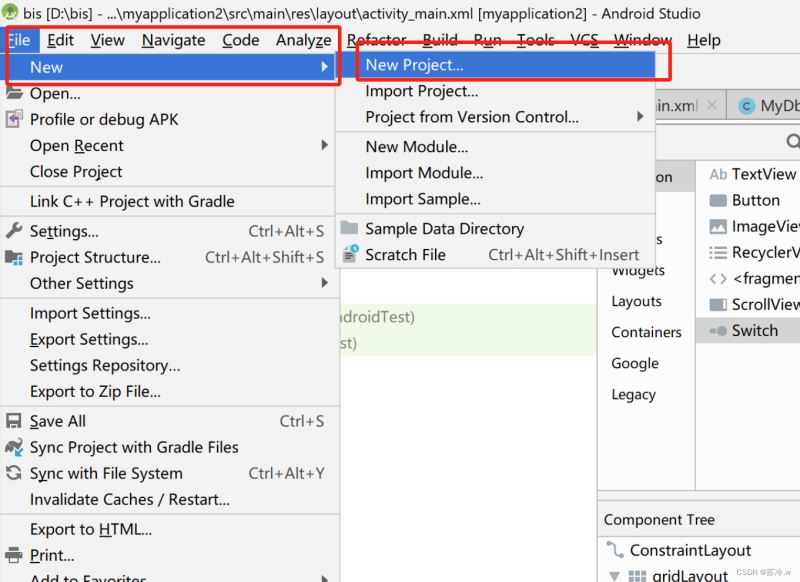Click the Sample Data Directory folder icon
Viewport: 800px width, 582px height.
349,227
